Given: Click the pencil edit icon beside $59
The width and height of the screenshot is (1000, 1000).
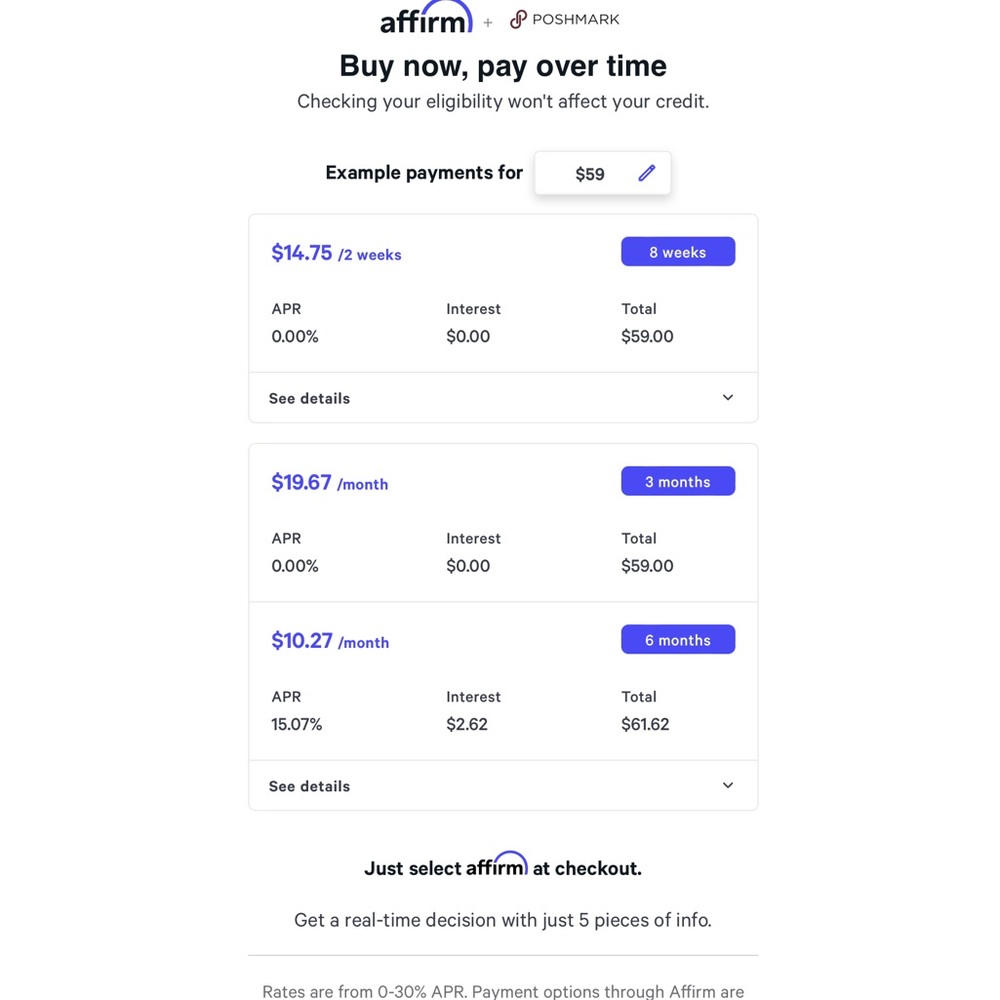Looking at the screenshot, I should (x=647, y=173).
